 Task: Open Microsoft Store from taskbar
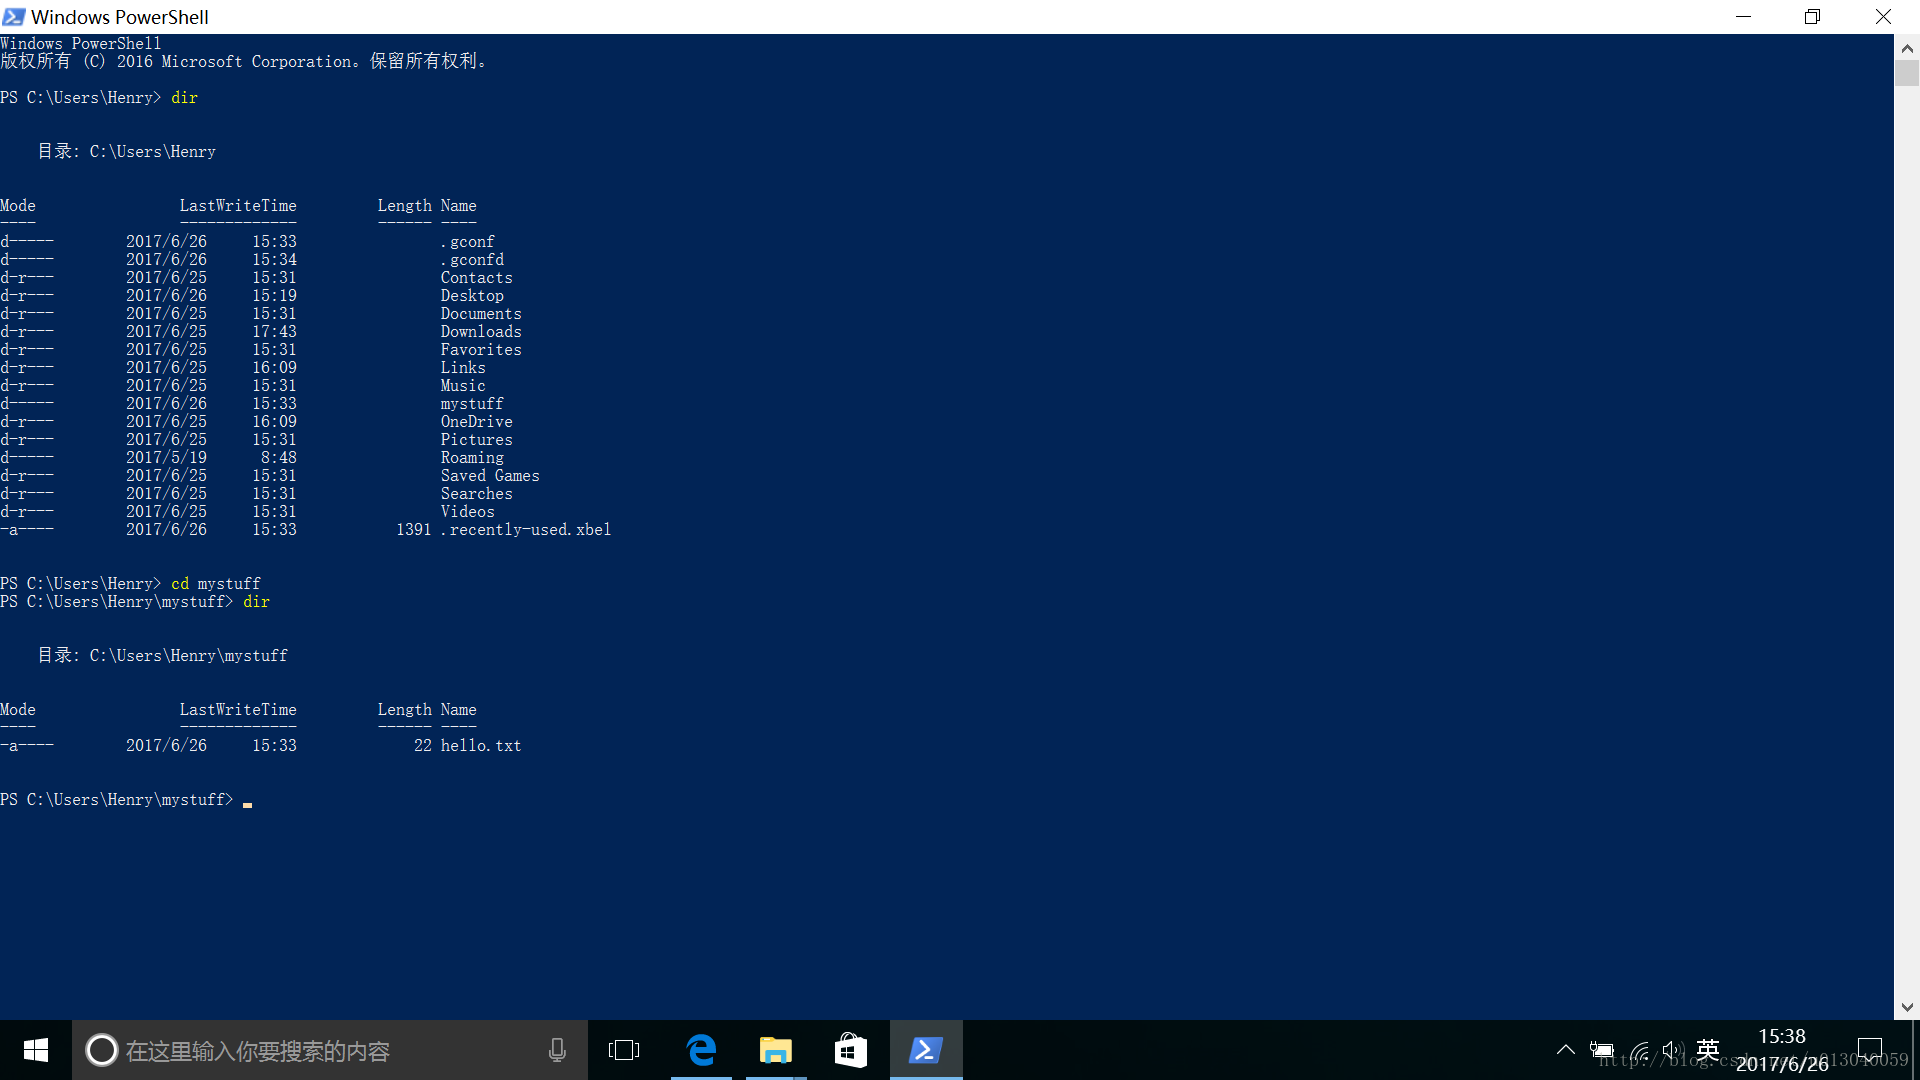[x=849, y=1050]
